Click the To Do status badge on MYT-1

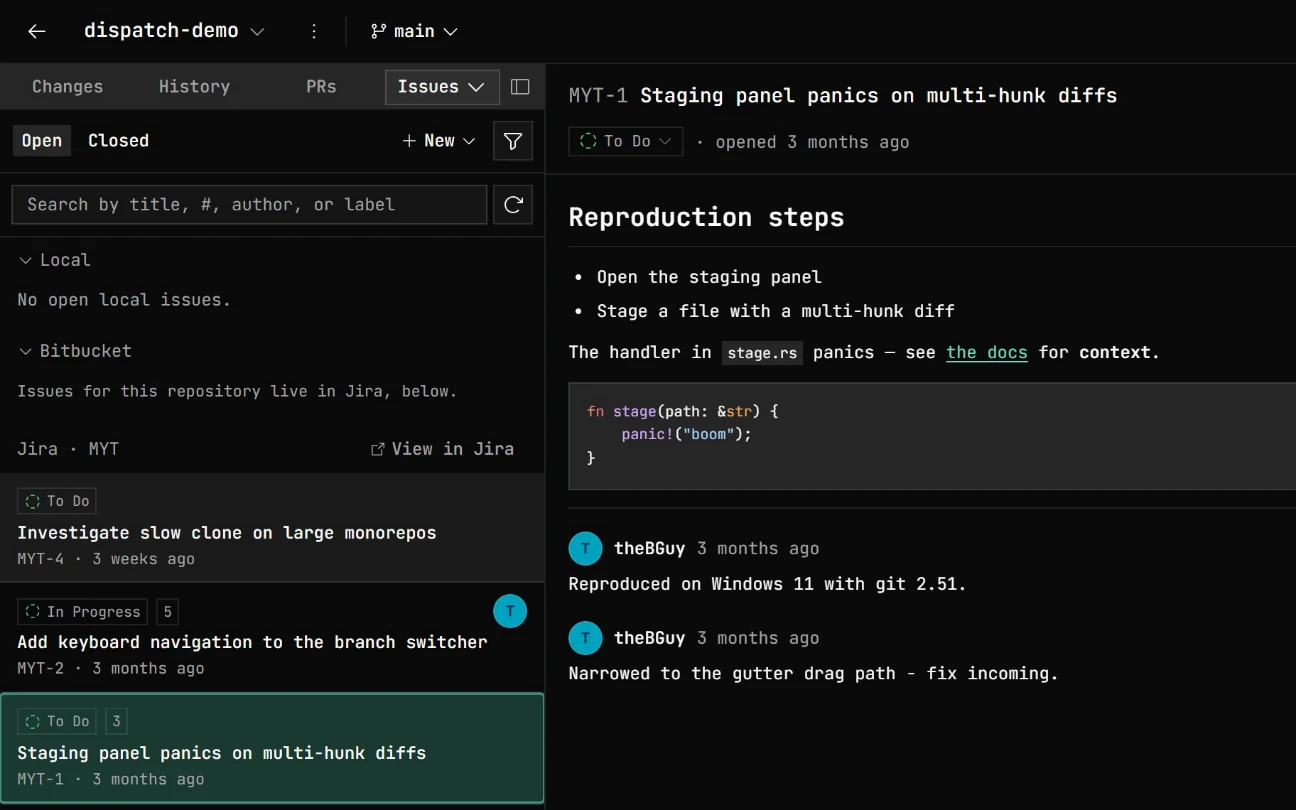tap(57, 721)
